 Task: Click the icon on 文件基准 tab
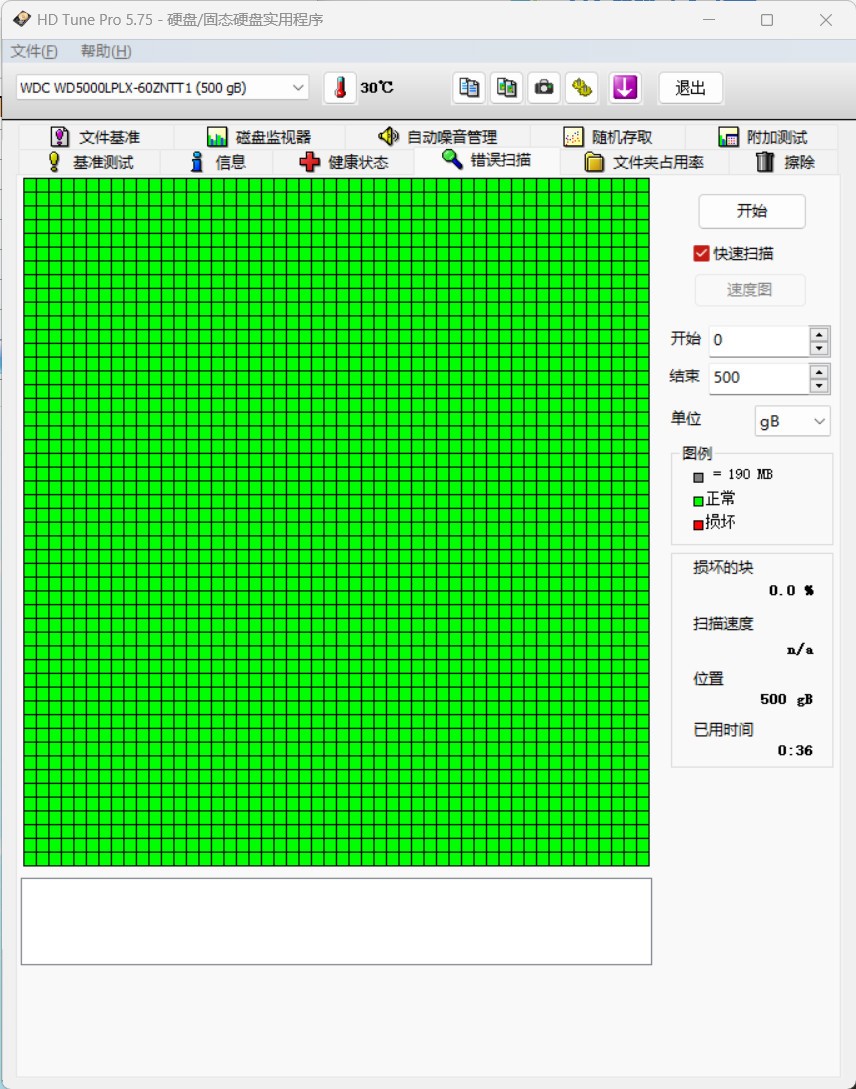click(60, 137)
